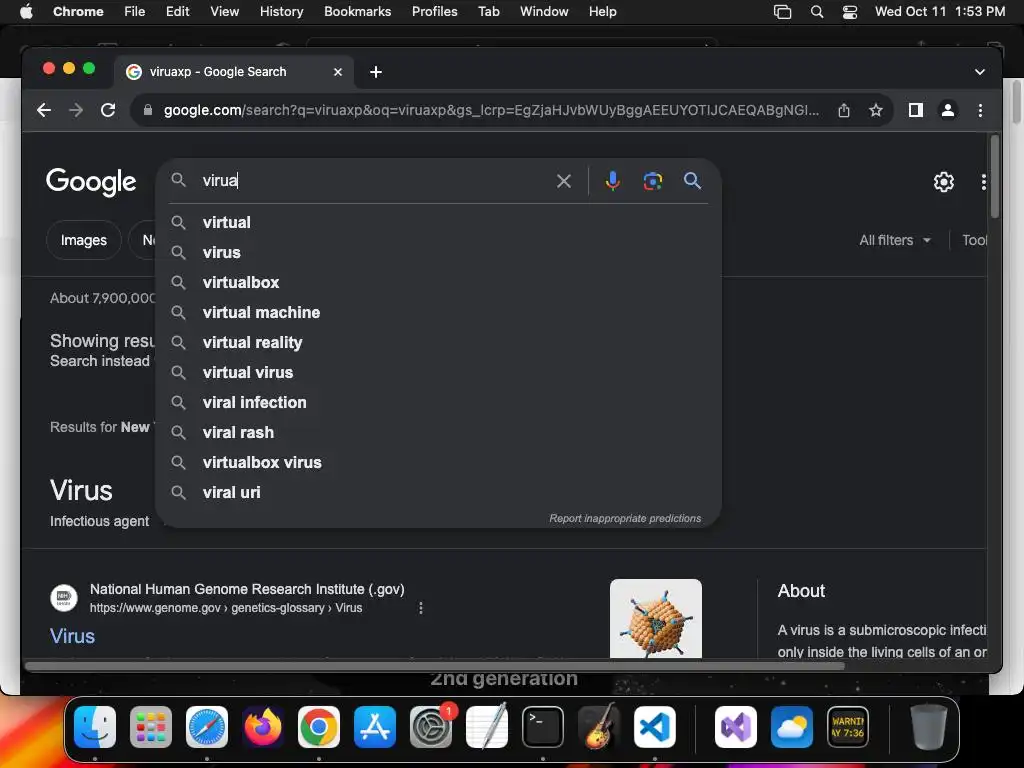Open the Bookmarks menu
This screenshot has height=768, width=1024.
tap(357, 12)
